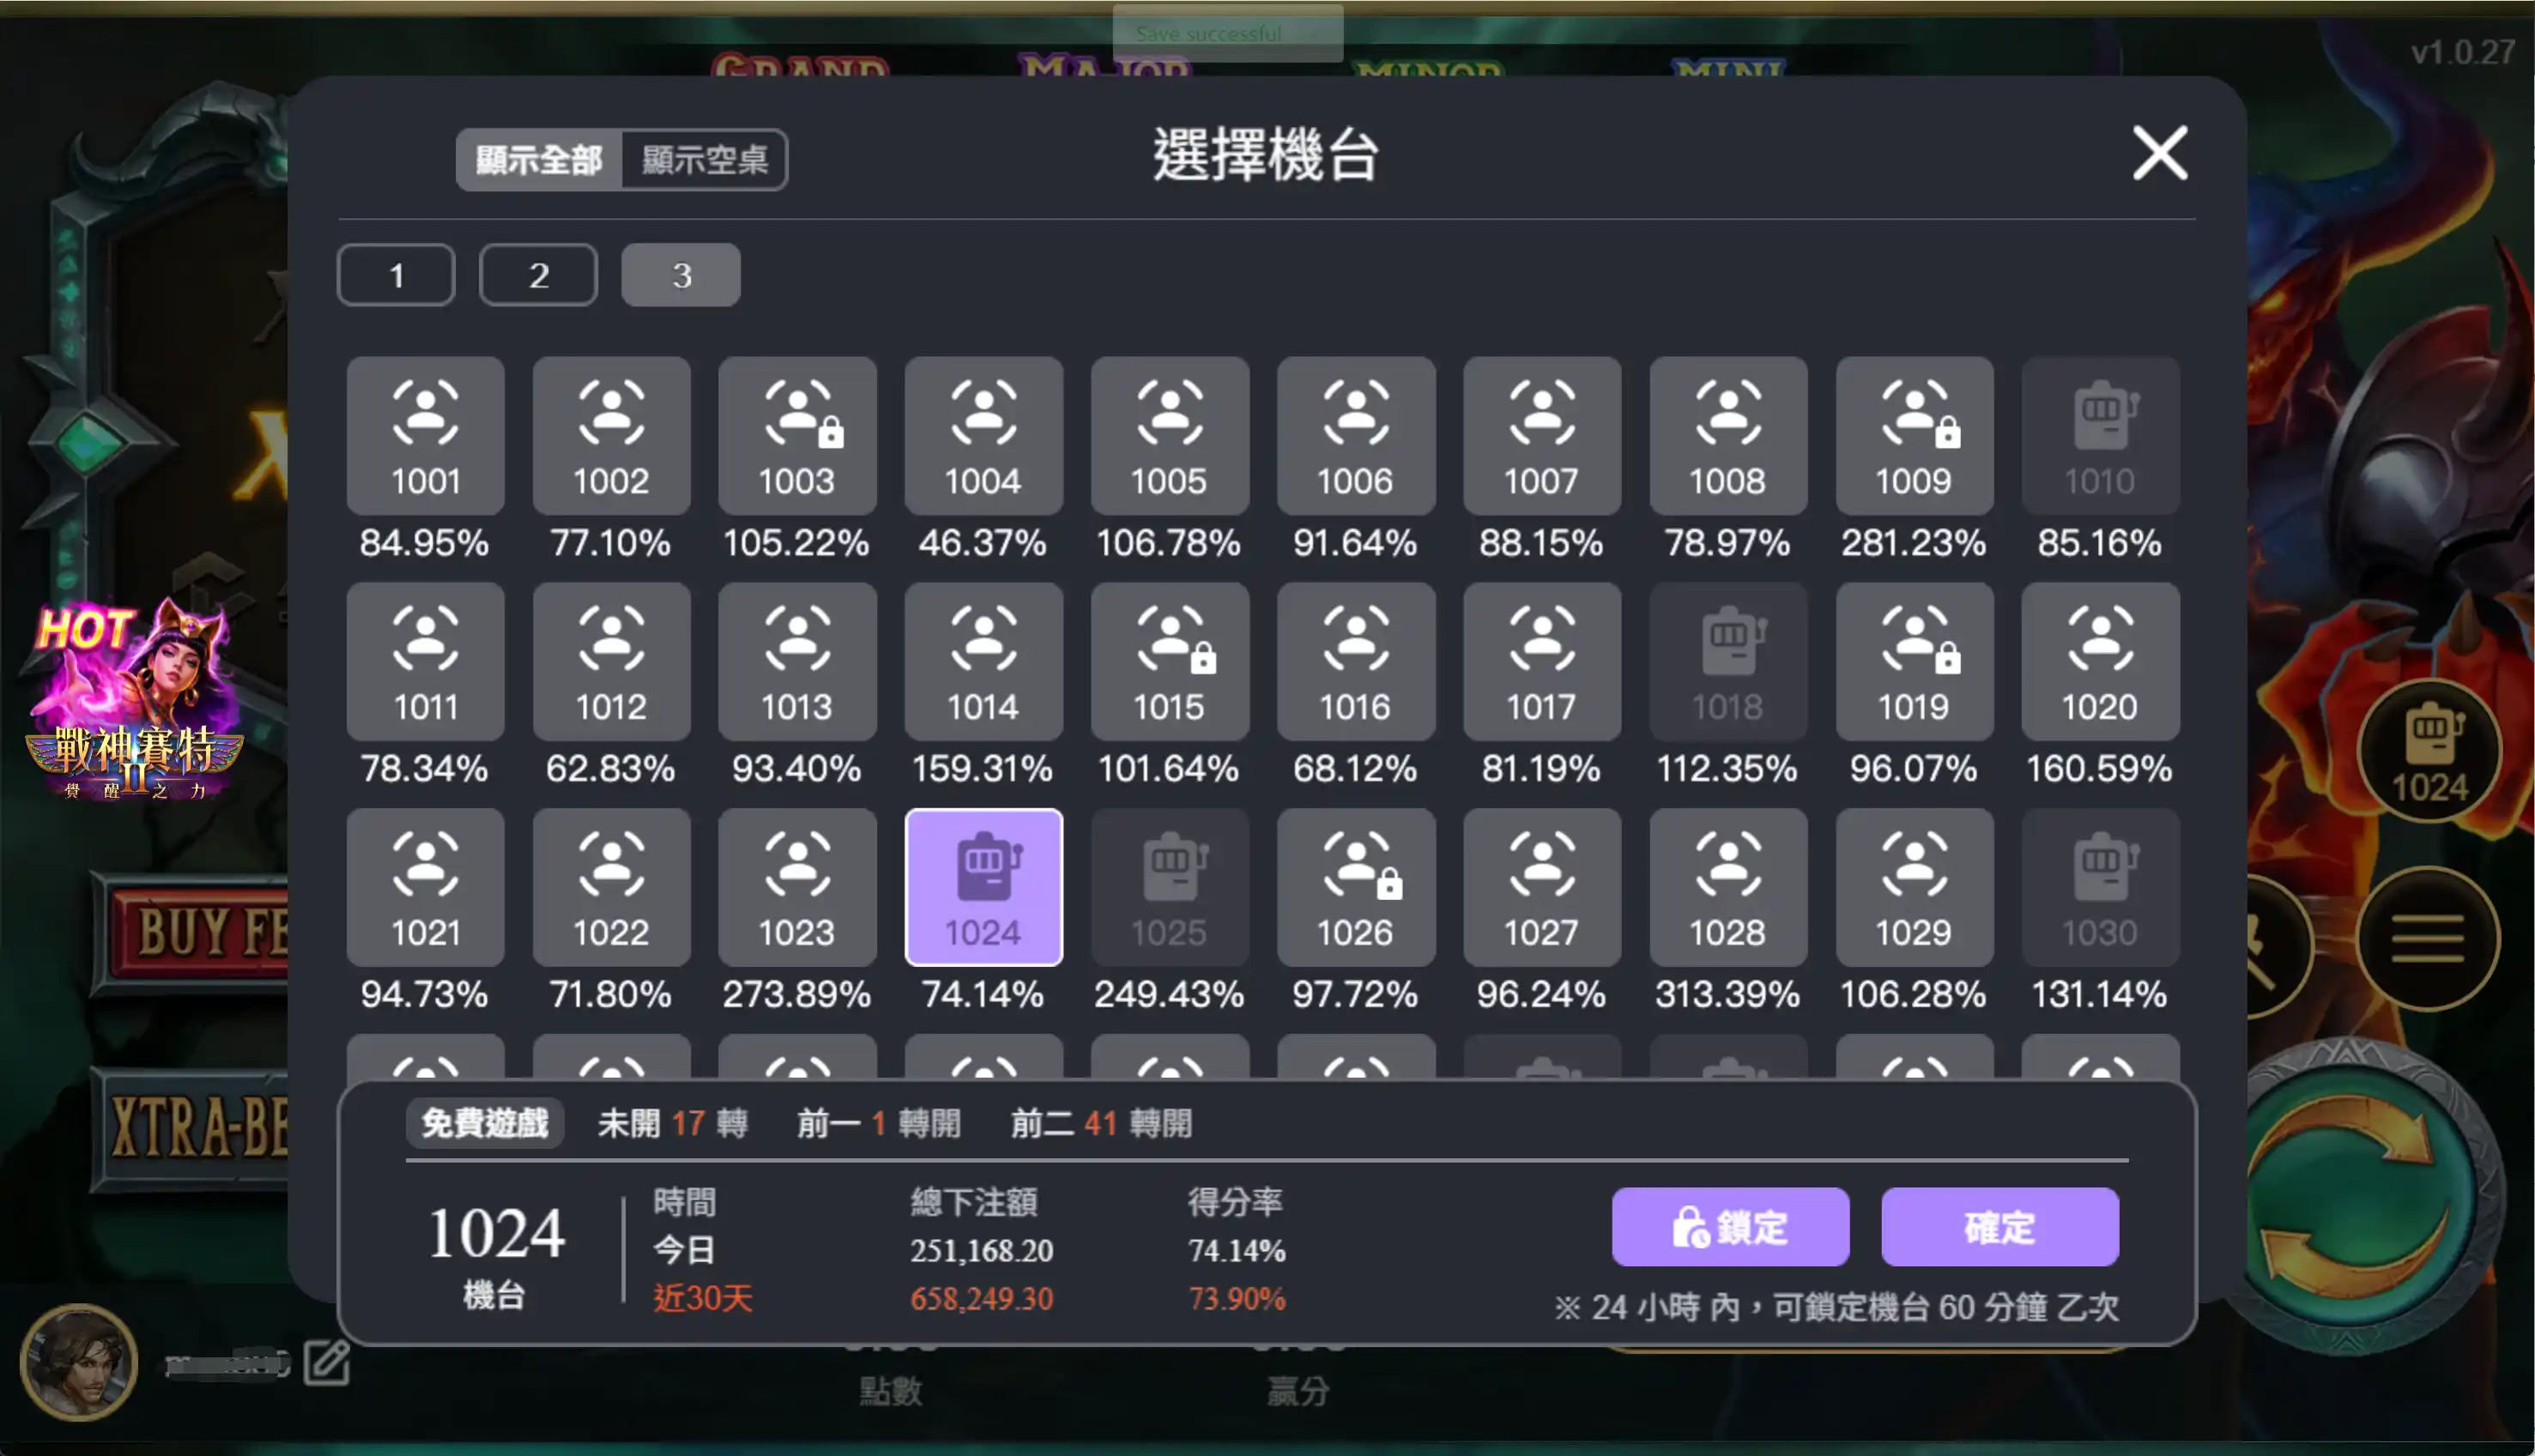Click the 今日 row label
Viewport: 2535px width, 1456px height.
coord(684,1250)
